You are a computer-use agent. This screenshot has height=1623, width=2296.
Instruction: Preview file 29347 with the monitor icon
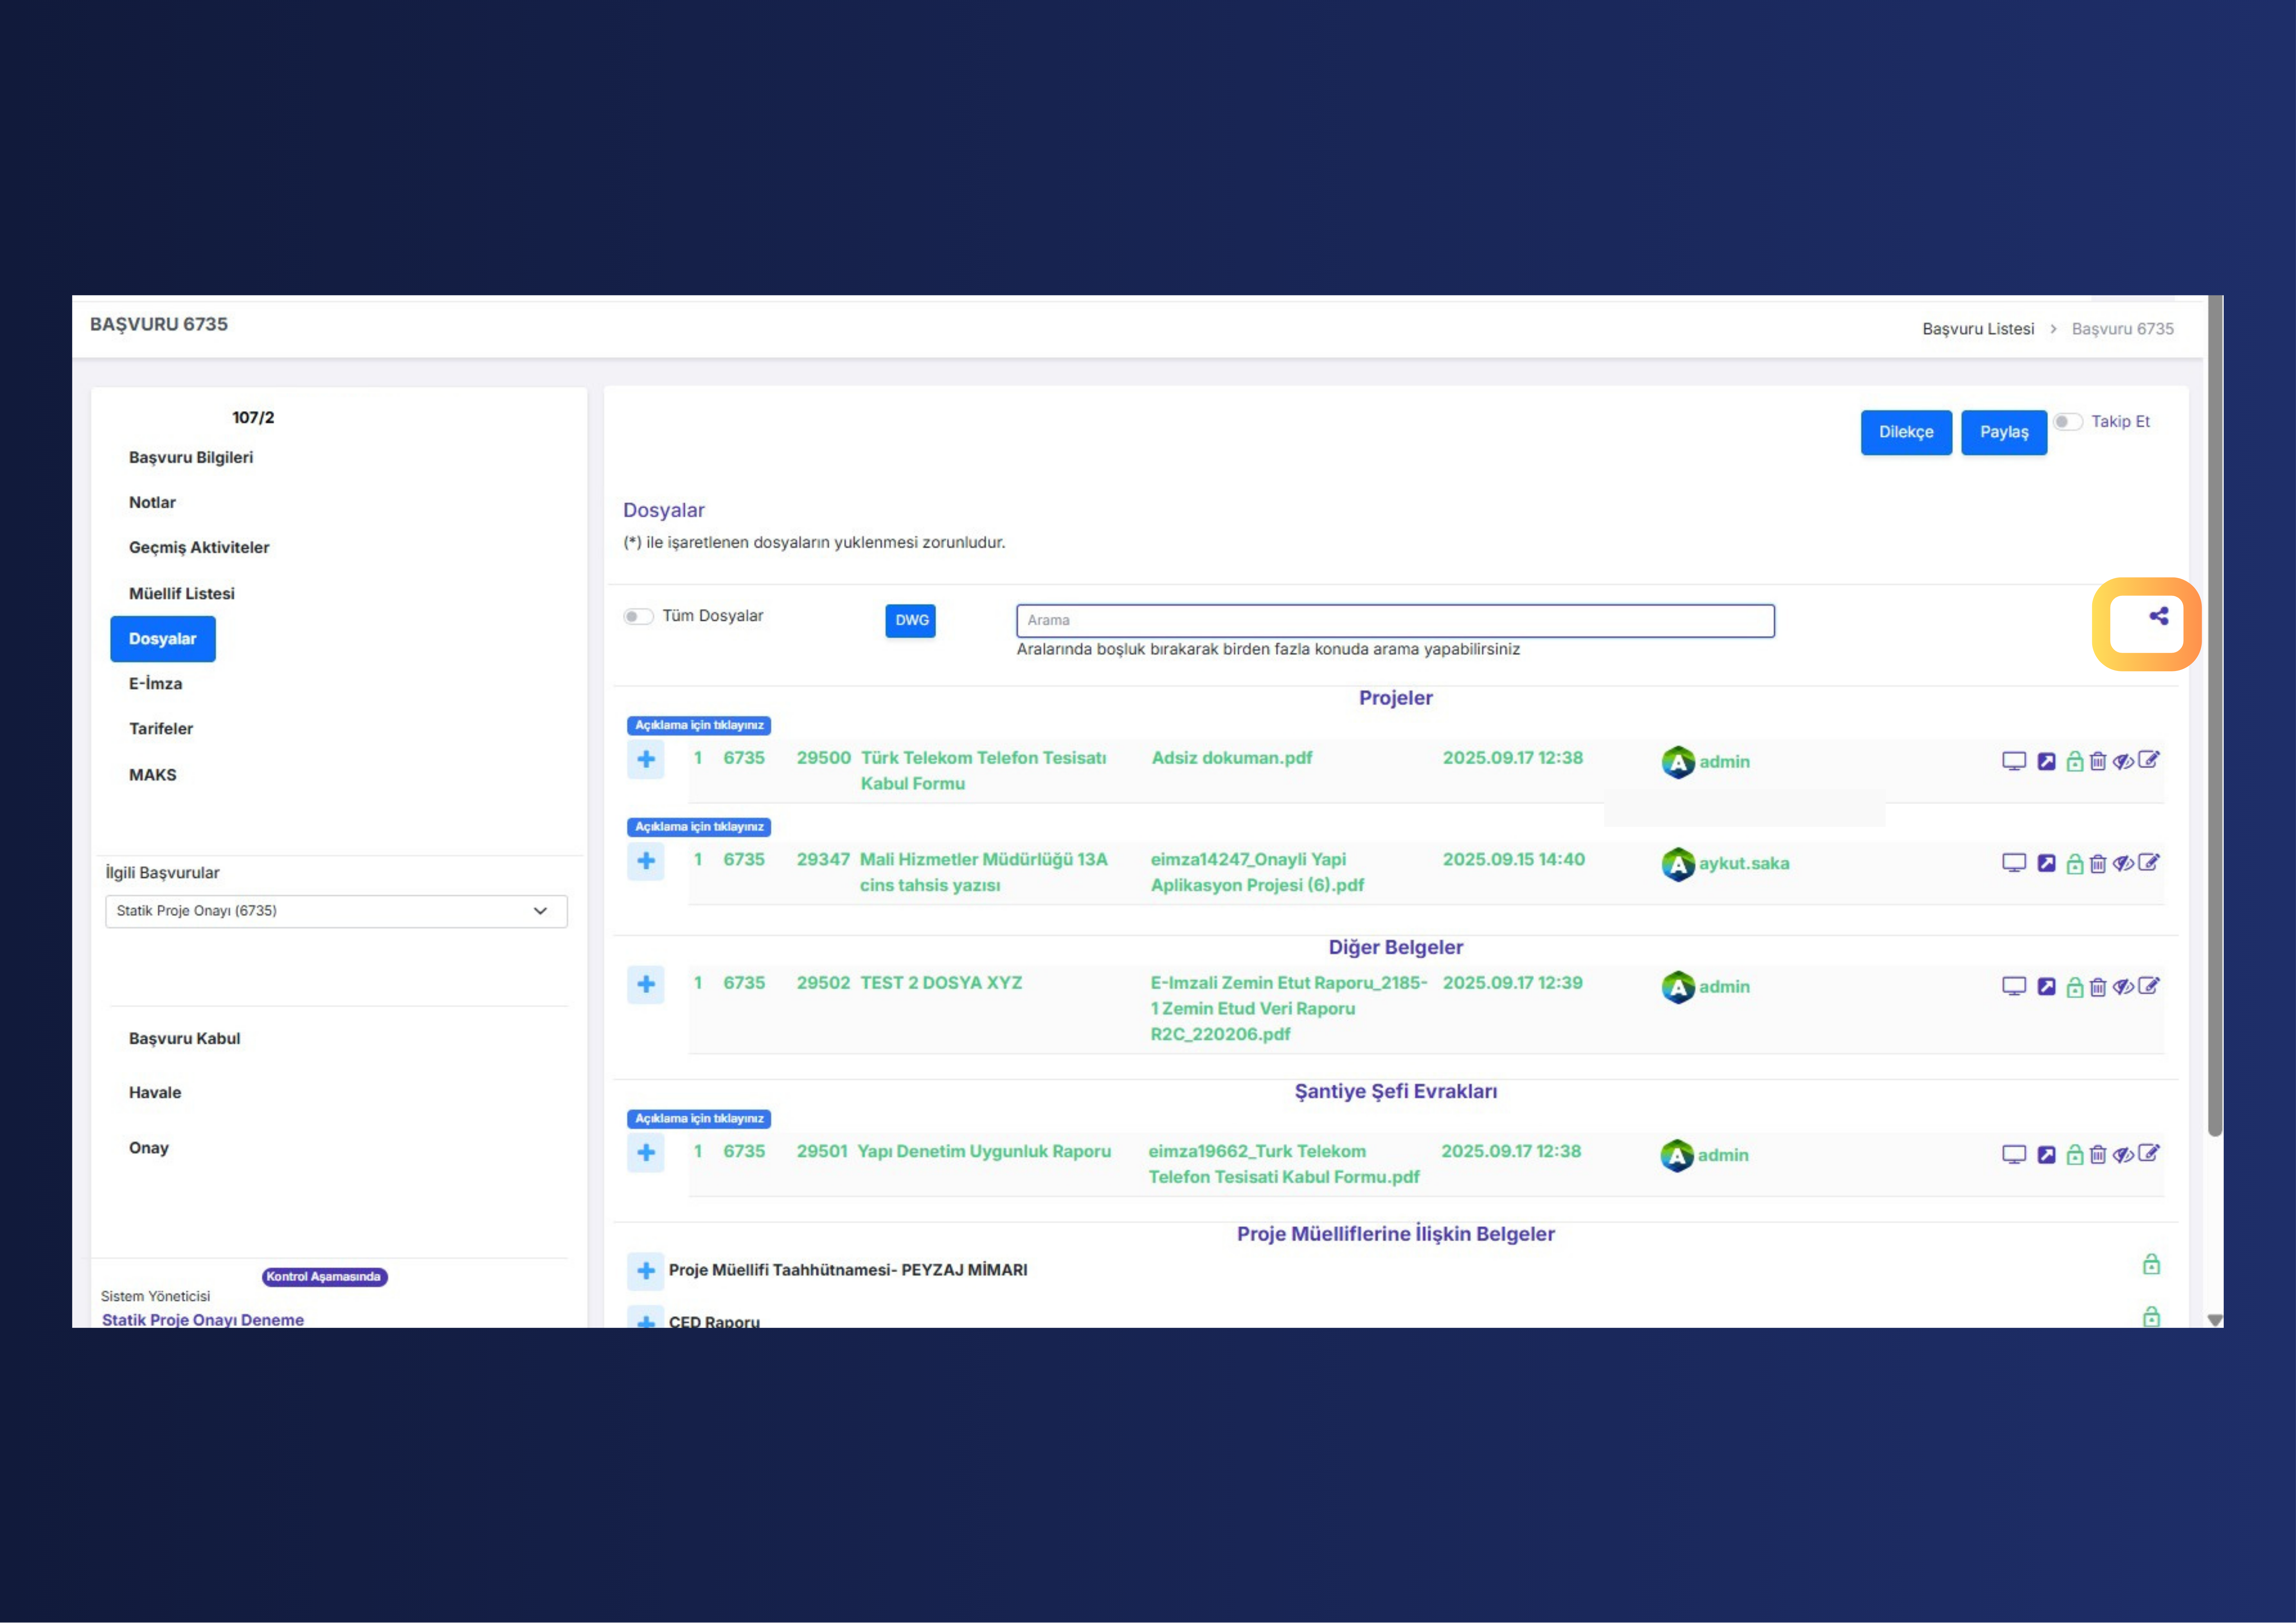coord(2014,863)
